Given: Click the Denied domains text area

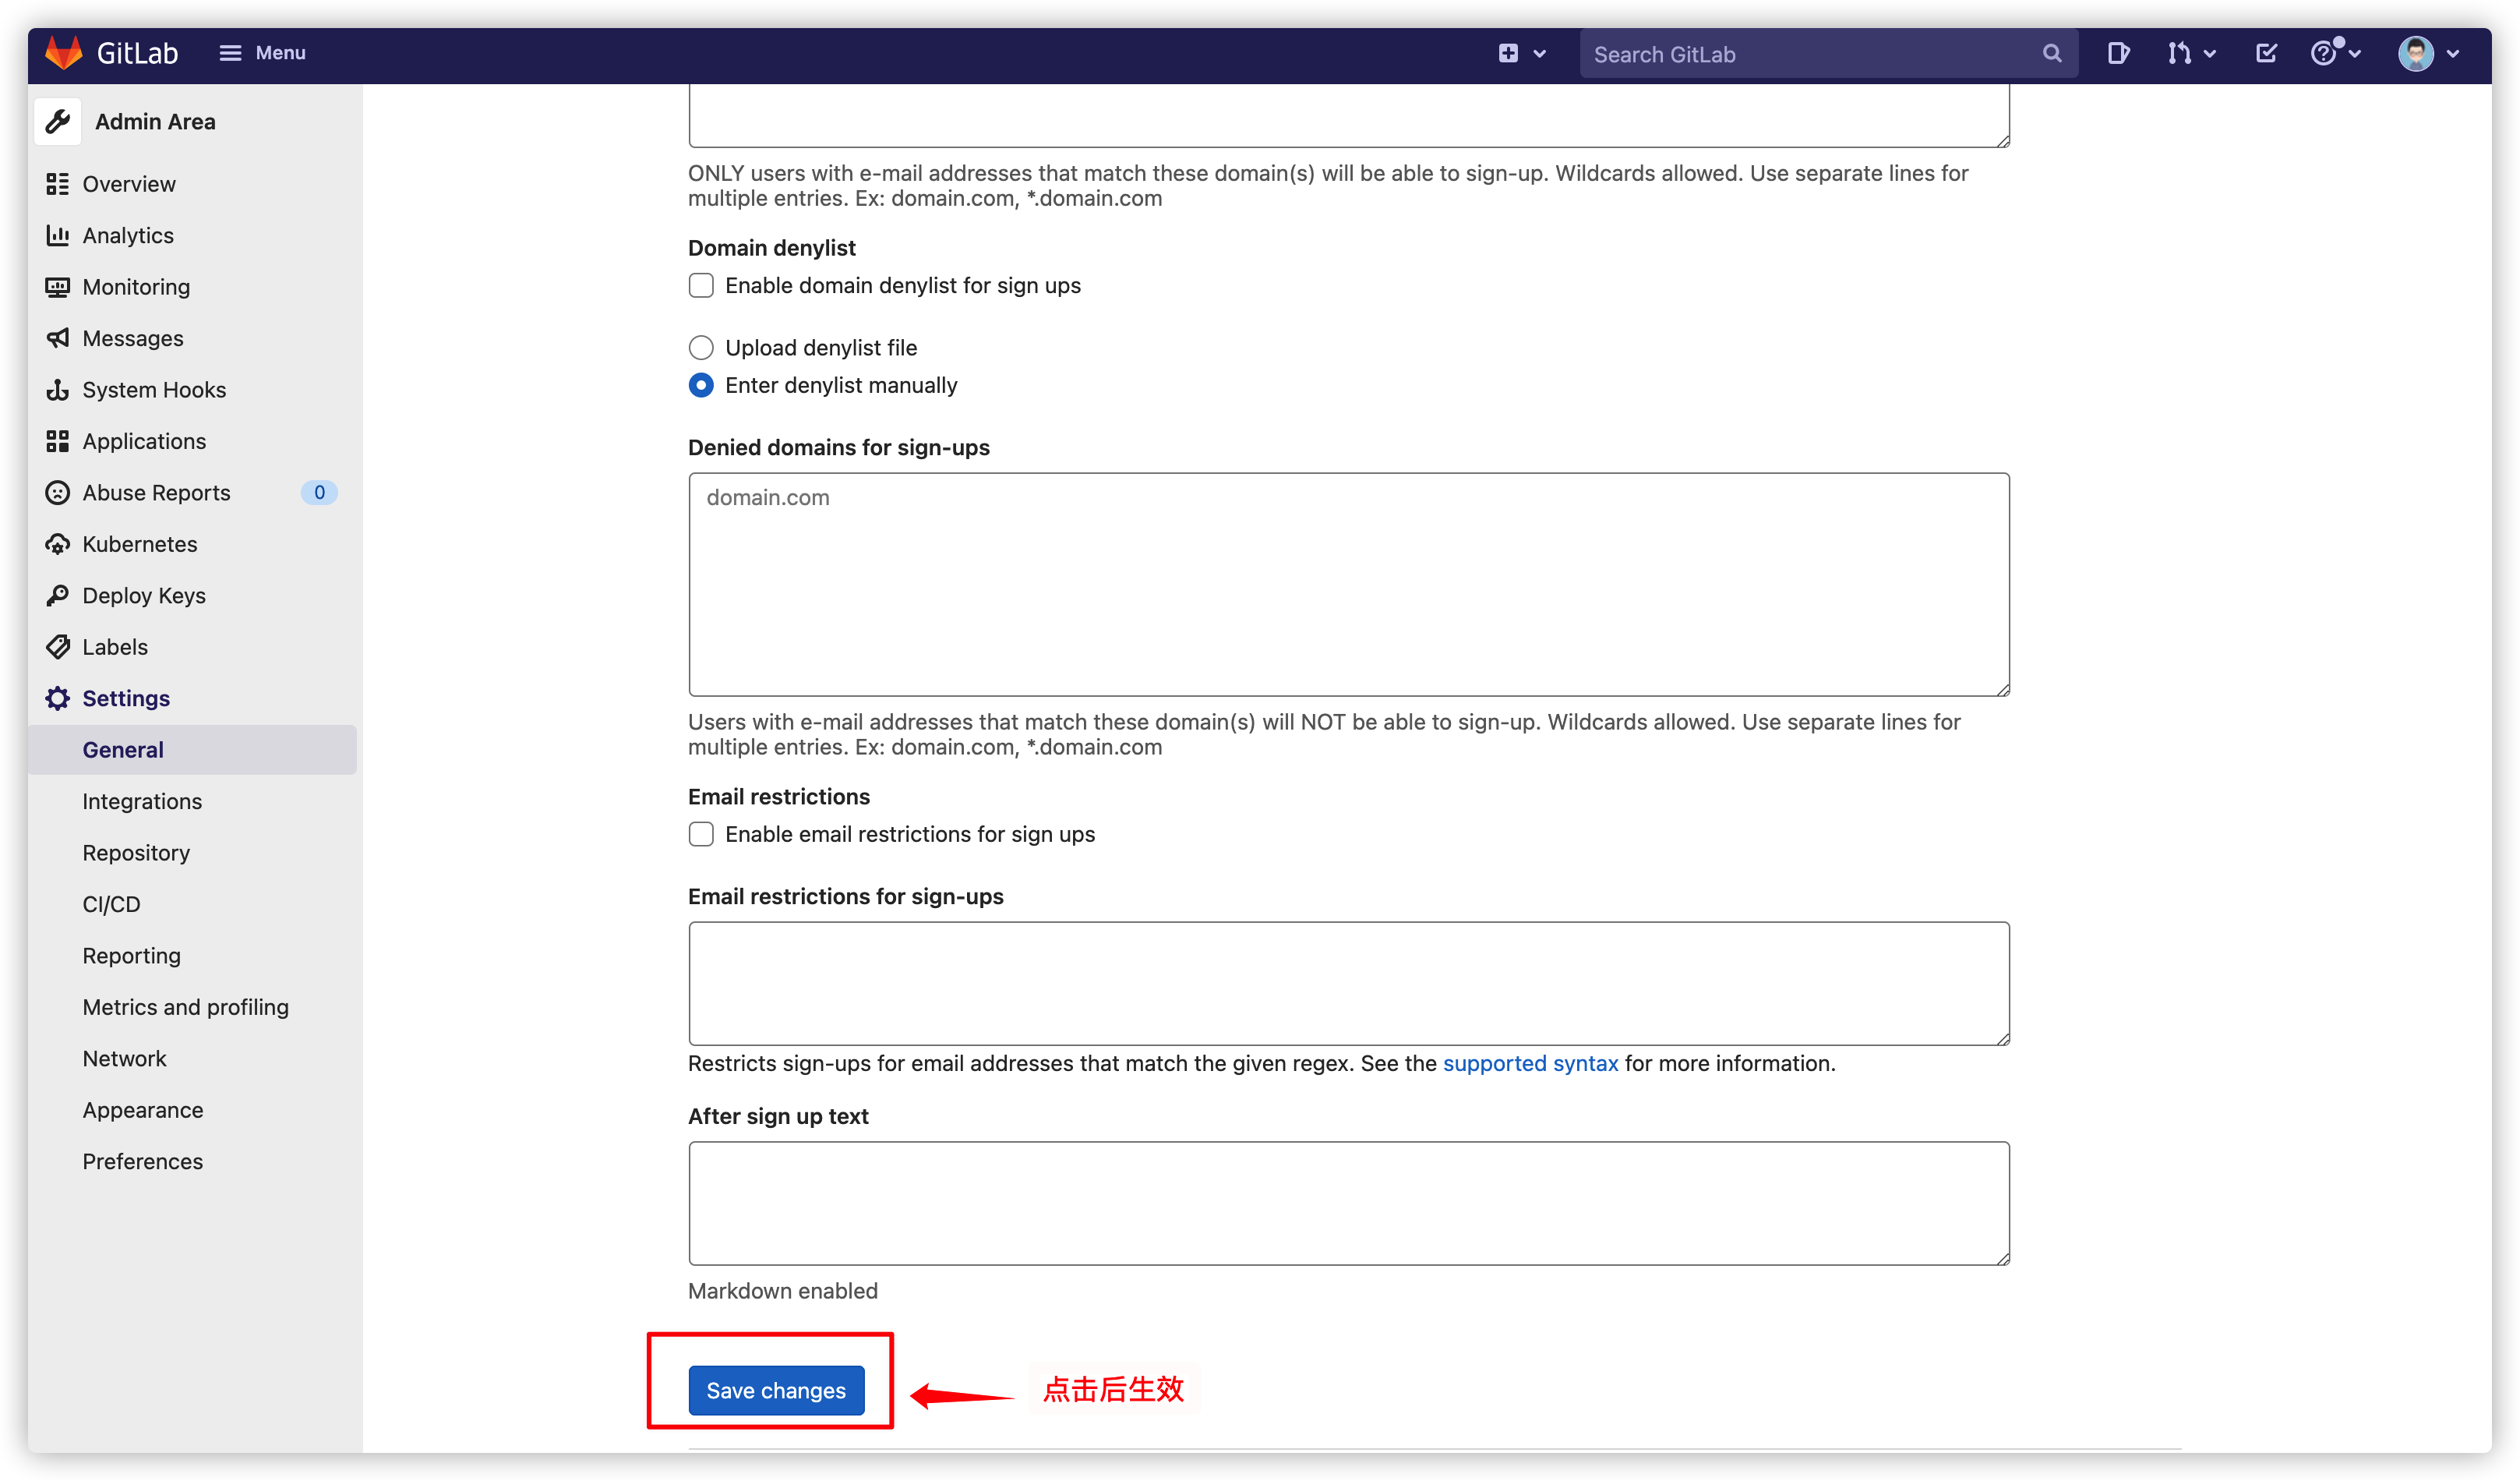Looking at the screenshot, I should click(x=1347, y=585).
